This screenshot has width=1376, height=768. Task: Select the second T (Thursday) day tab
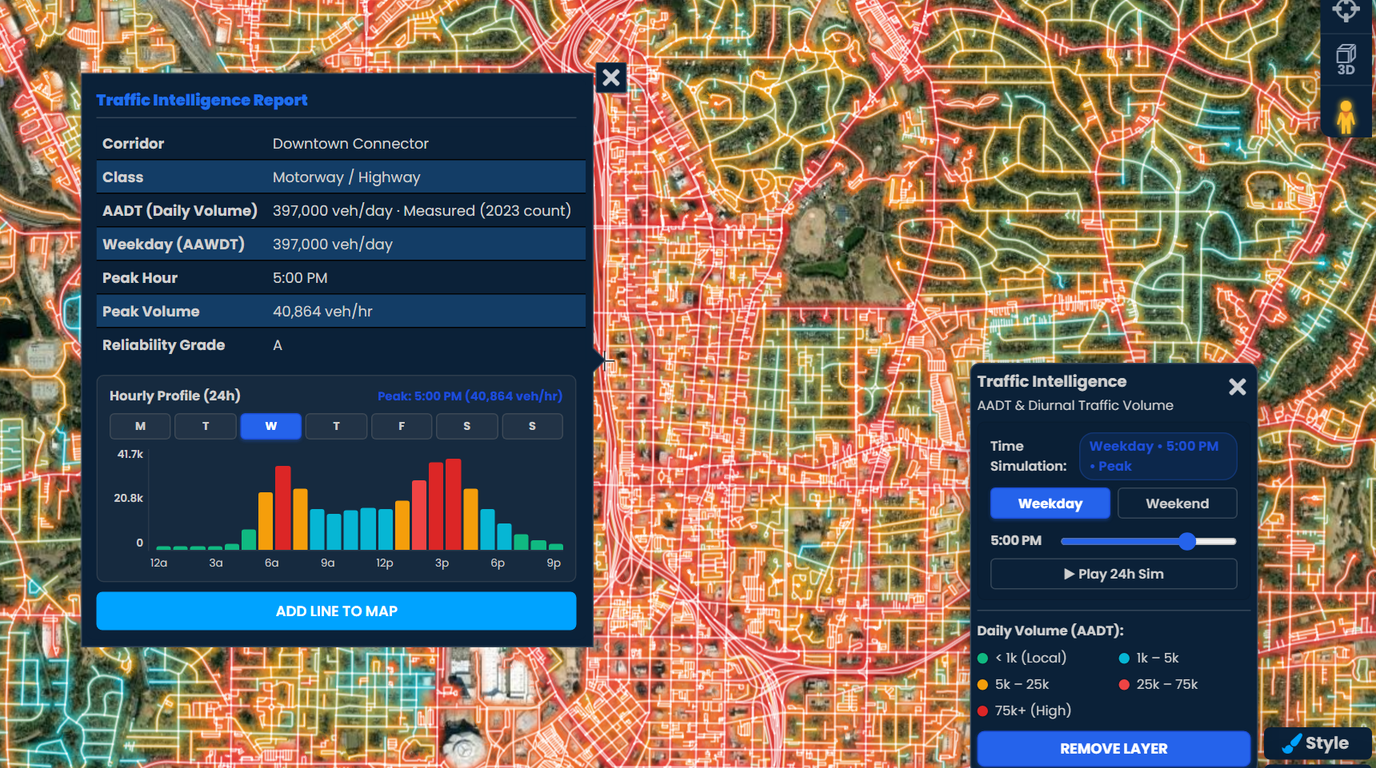(336, 426)
